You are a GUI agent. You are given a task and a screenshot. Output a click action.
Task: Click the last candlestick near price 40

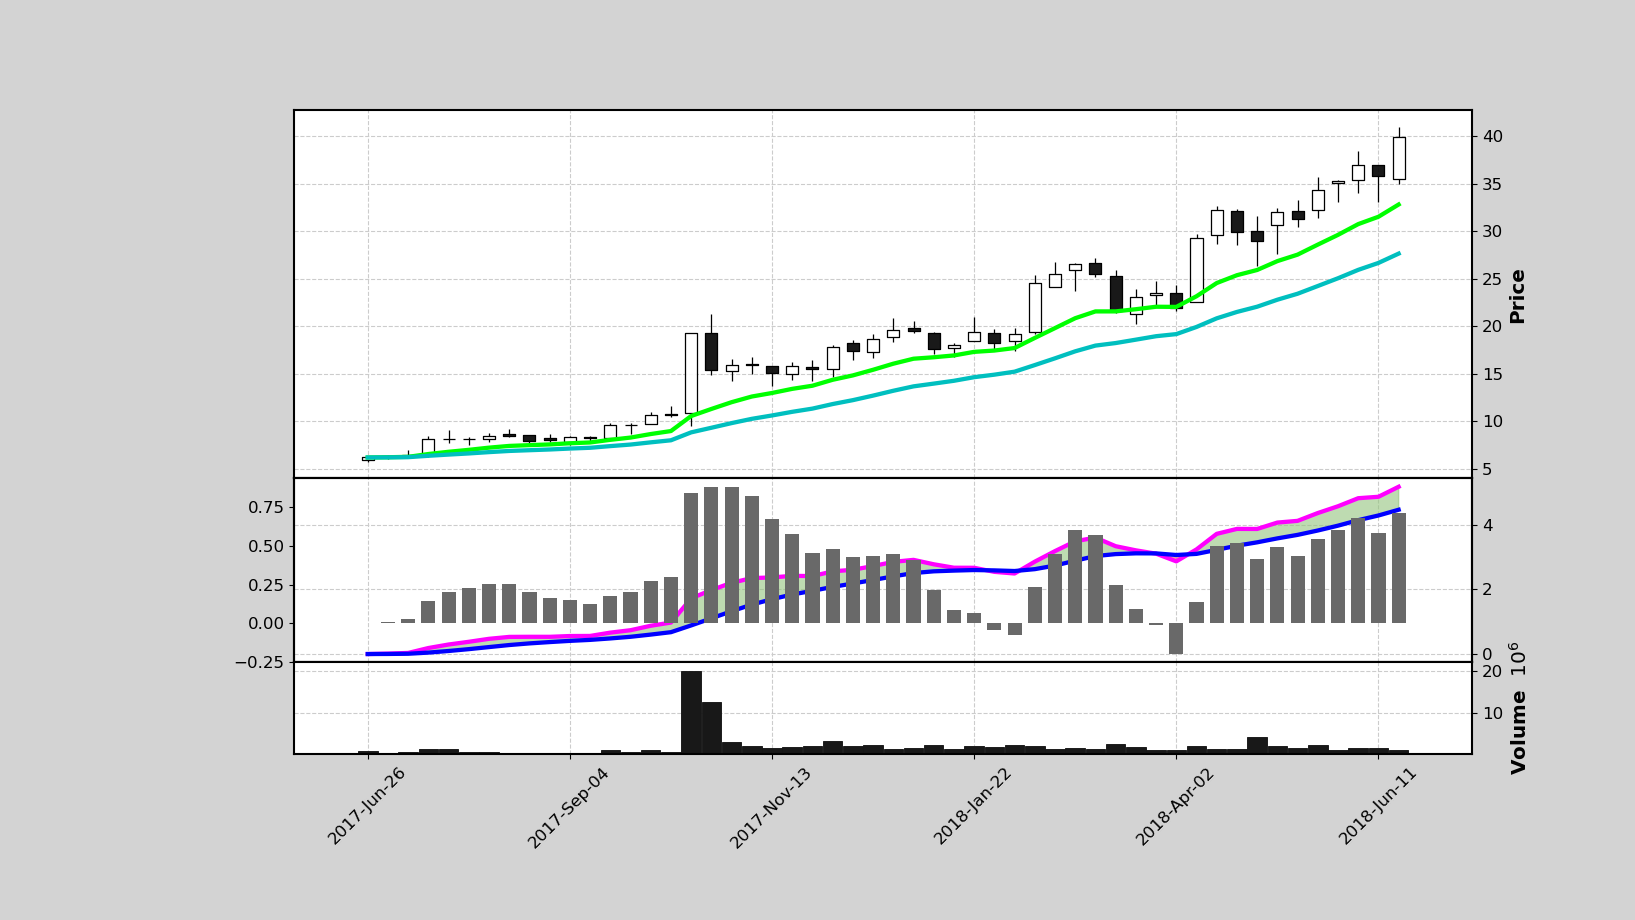pos(1399,158)
